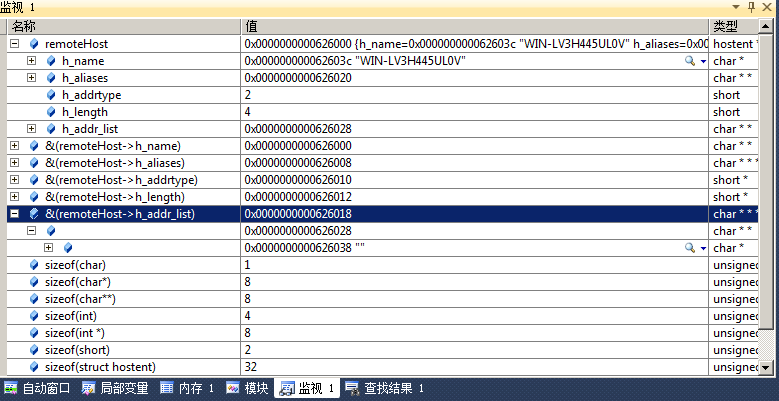Click the h_length variable cube icon

click(51, 112)
